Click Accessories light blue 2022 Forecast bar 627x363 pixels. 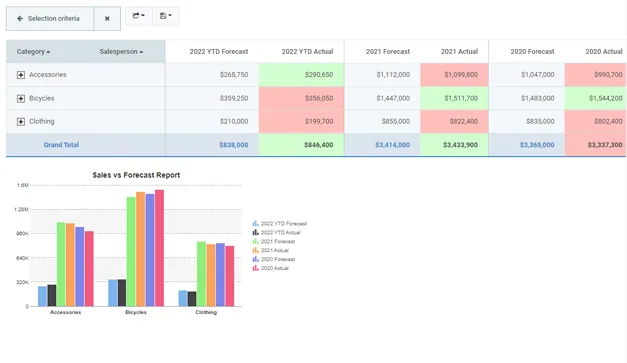click(x=42, y=296)
